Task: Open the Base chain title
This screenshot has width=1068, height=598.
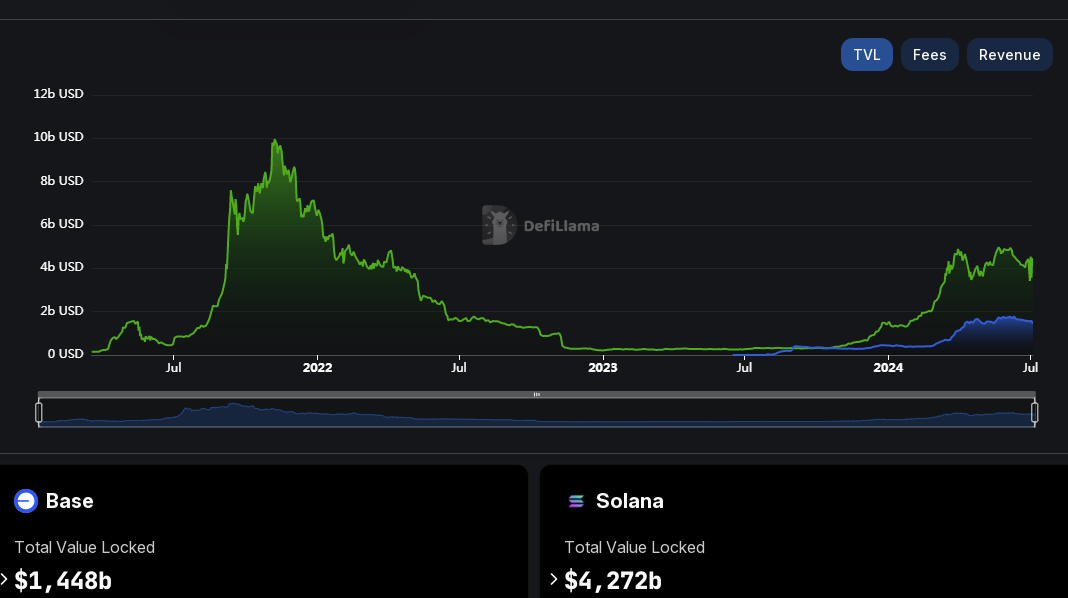Action: (69, 501)
